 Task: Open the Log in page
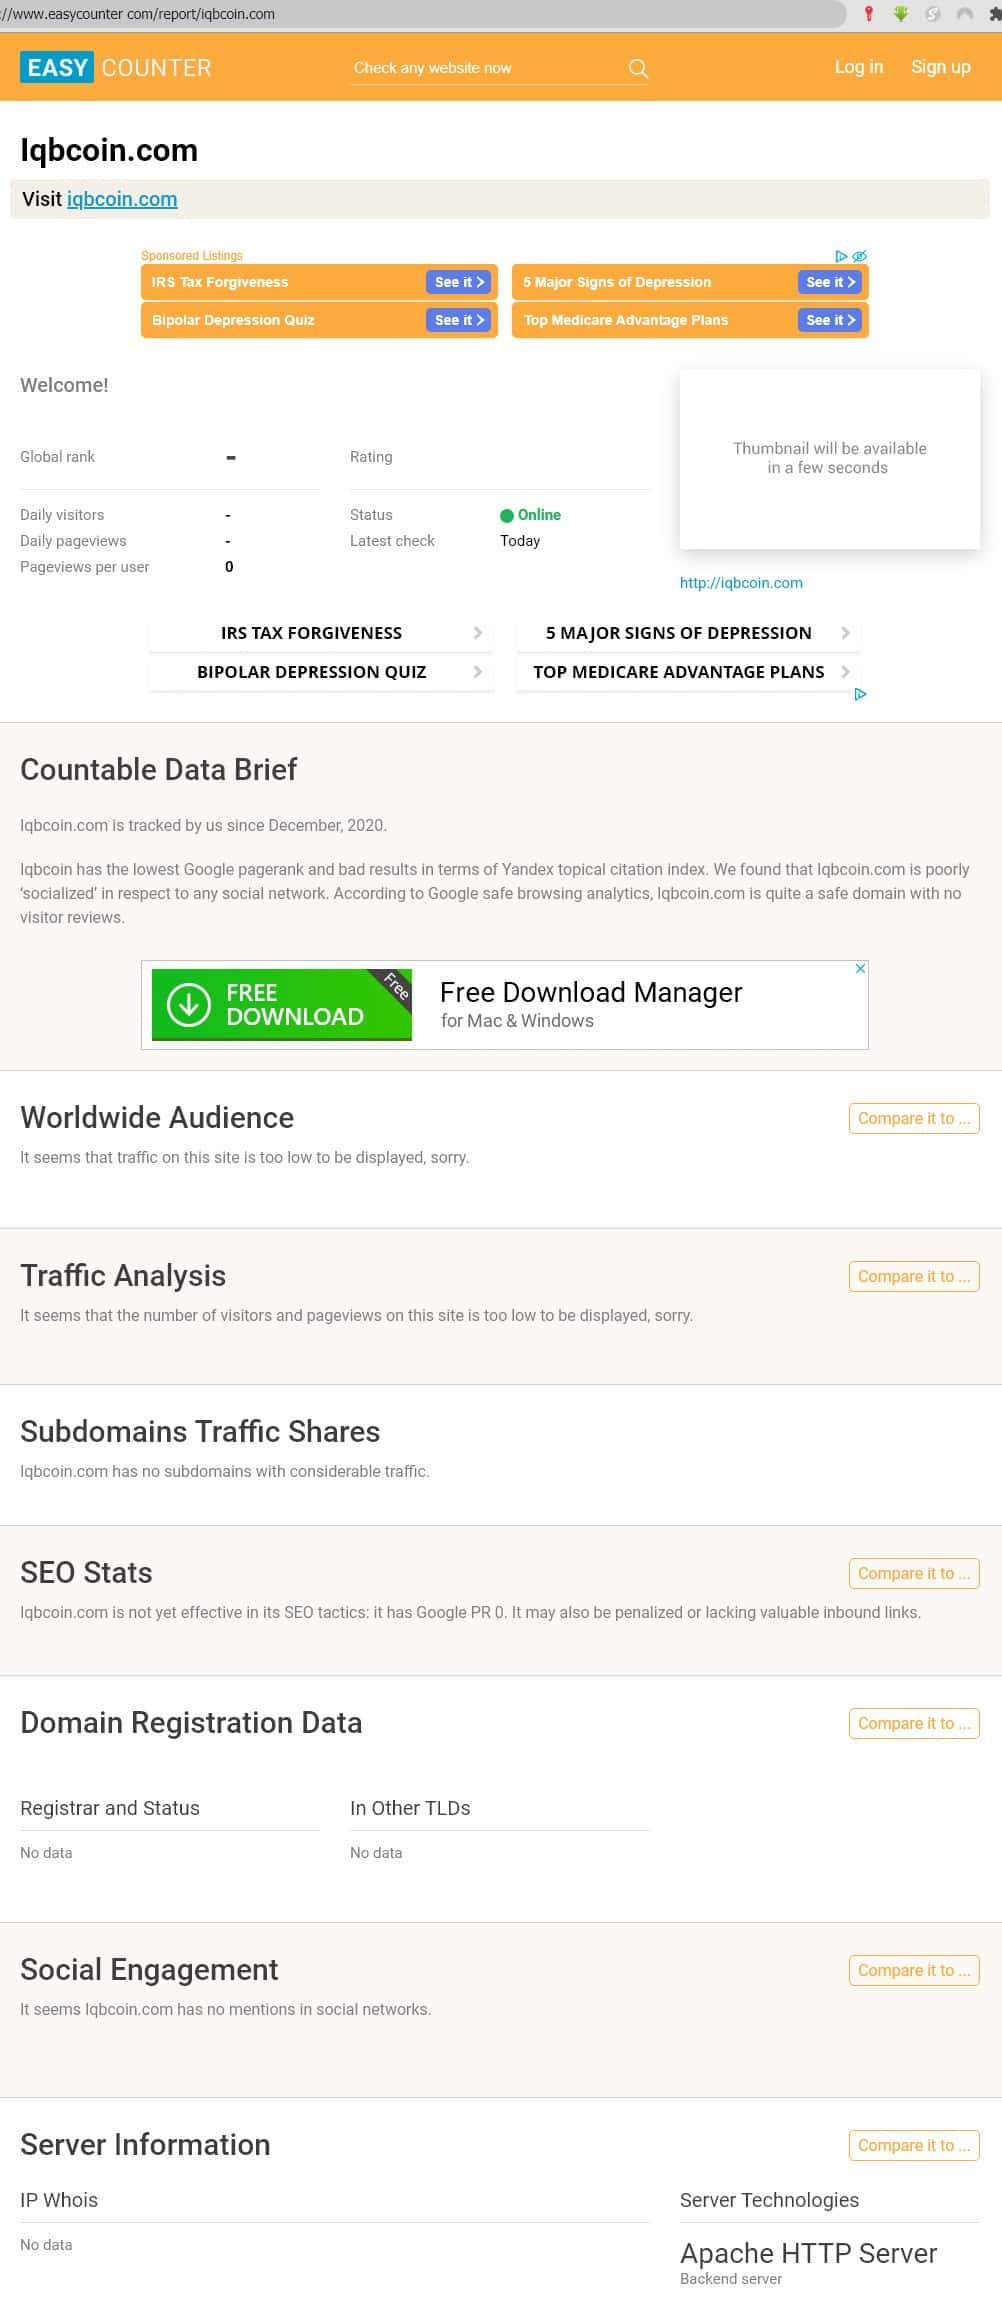[x=859, y=67]
